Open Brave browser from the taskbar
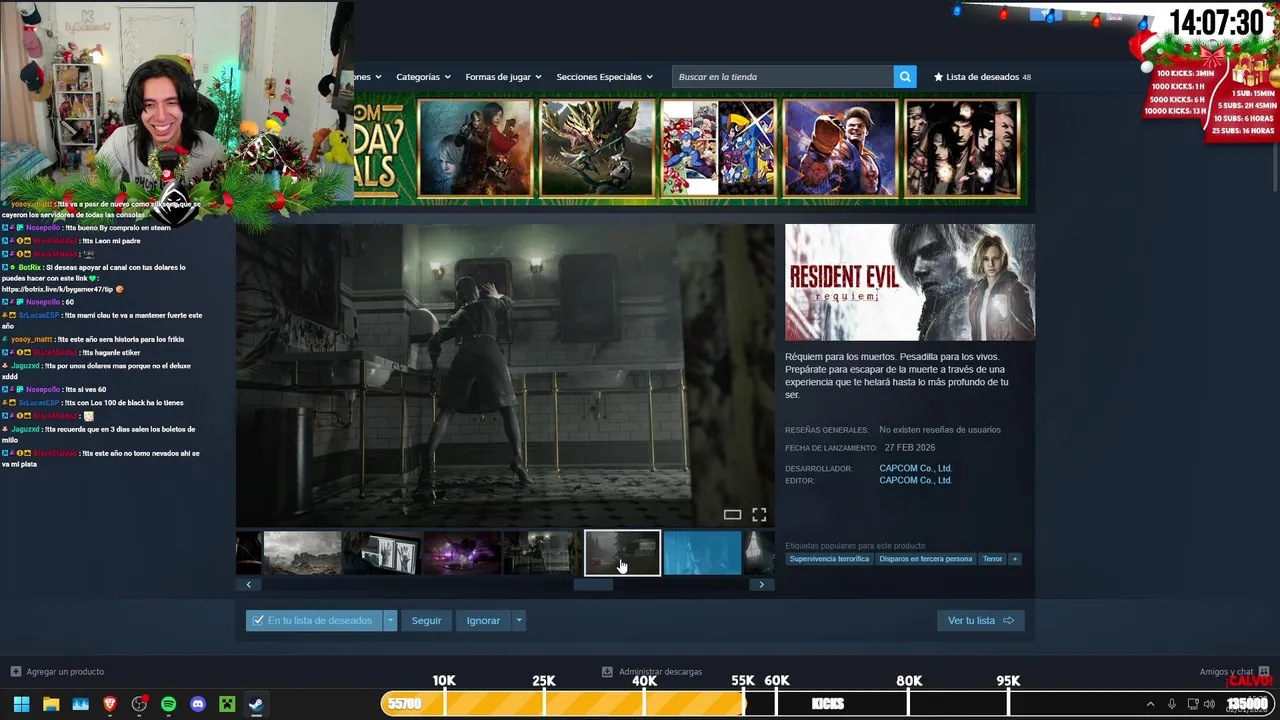The image size is (1280, 720). click(x=110, y=704)
